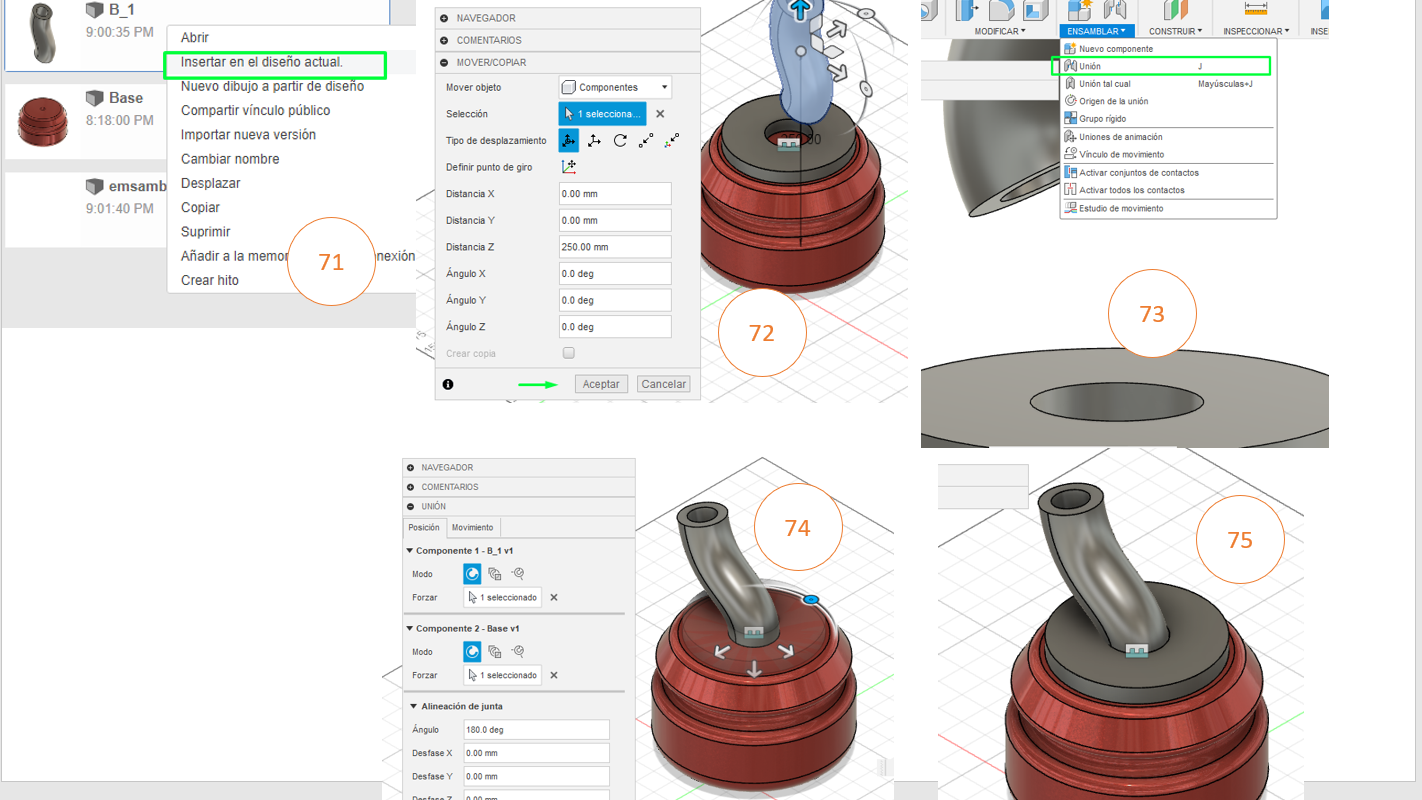Viewport: 1422px width, 800px height.
Task: Choose Between Two Faces mode for Componente 2
Action: click(x=494, y=652)
